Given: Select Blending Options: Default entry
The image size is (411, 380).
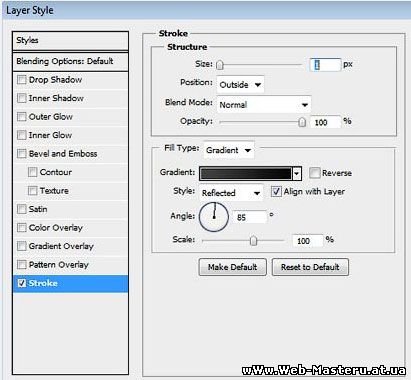Looking at the screenshot, I should pyautogui.click(x=70, y=61).
